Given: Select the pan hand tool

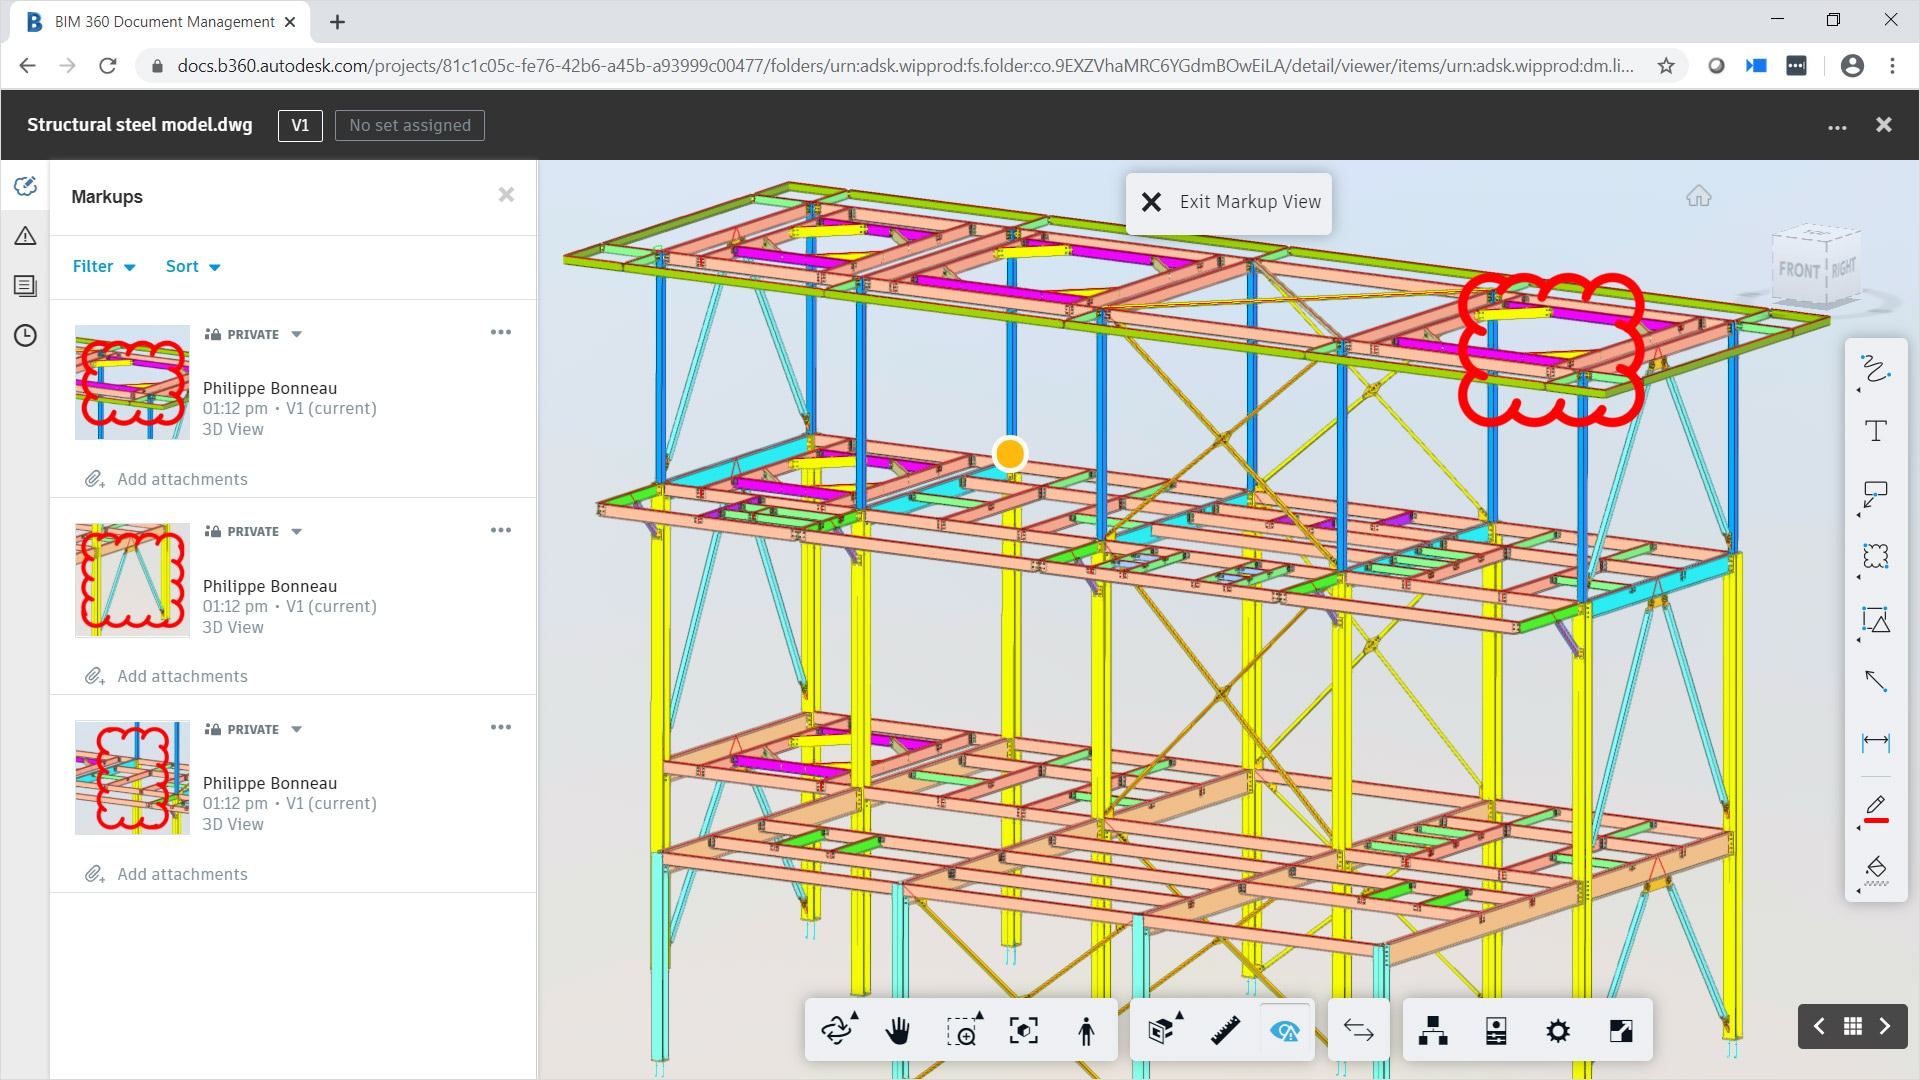Looking at the screenshot, I should pyautogui.click(x=899, y=1030).
